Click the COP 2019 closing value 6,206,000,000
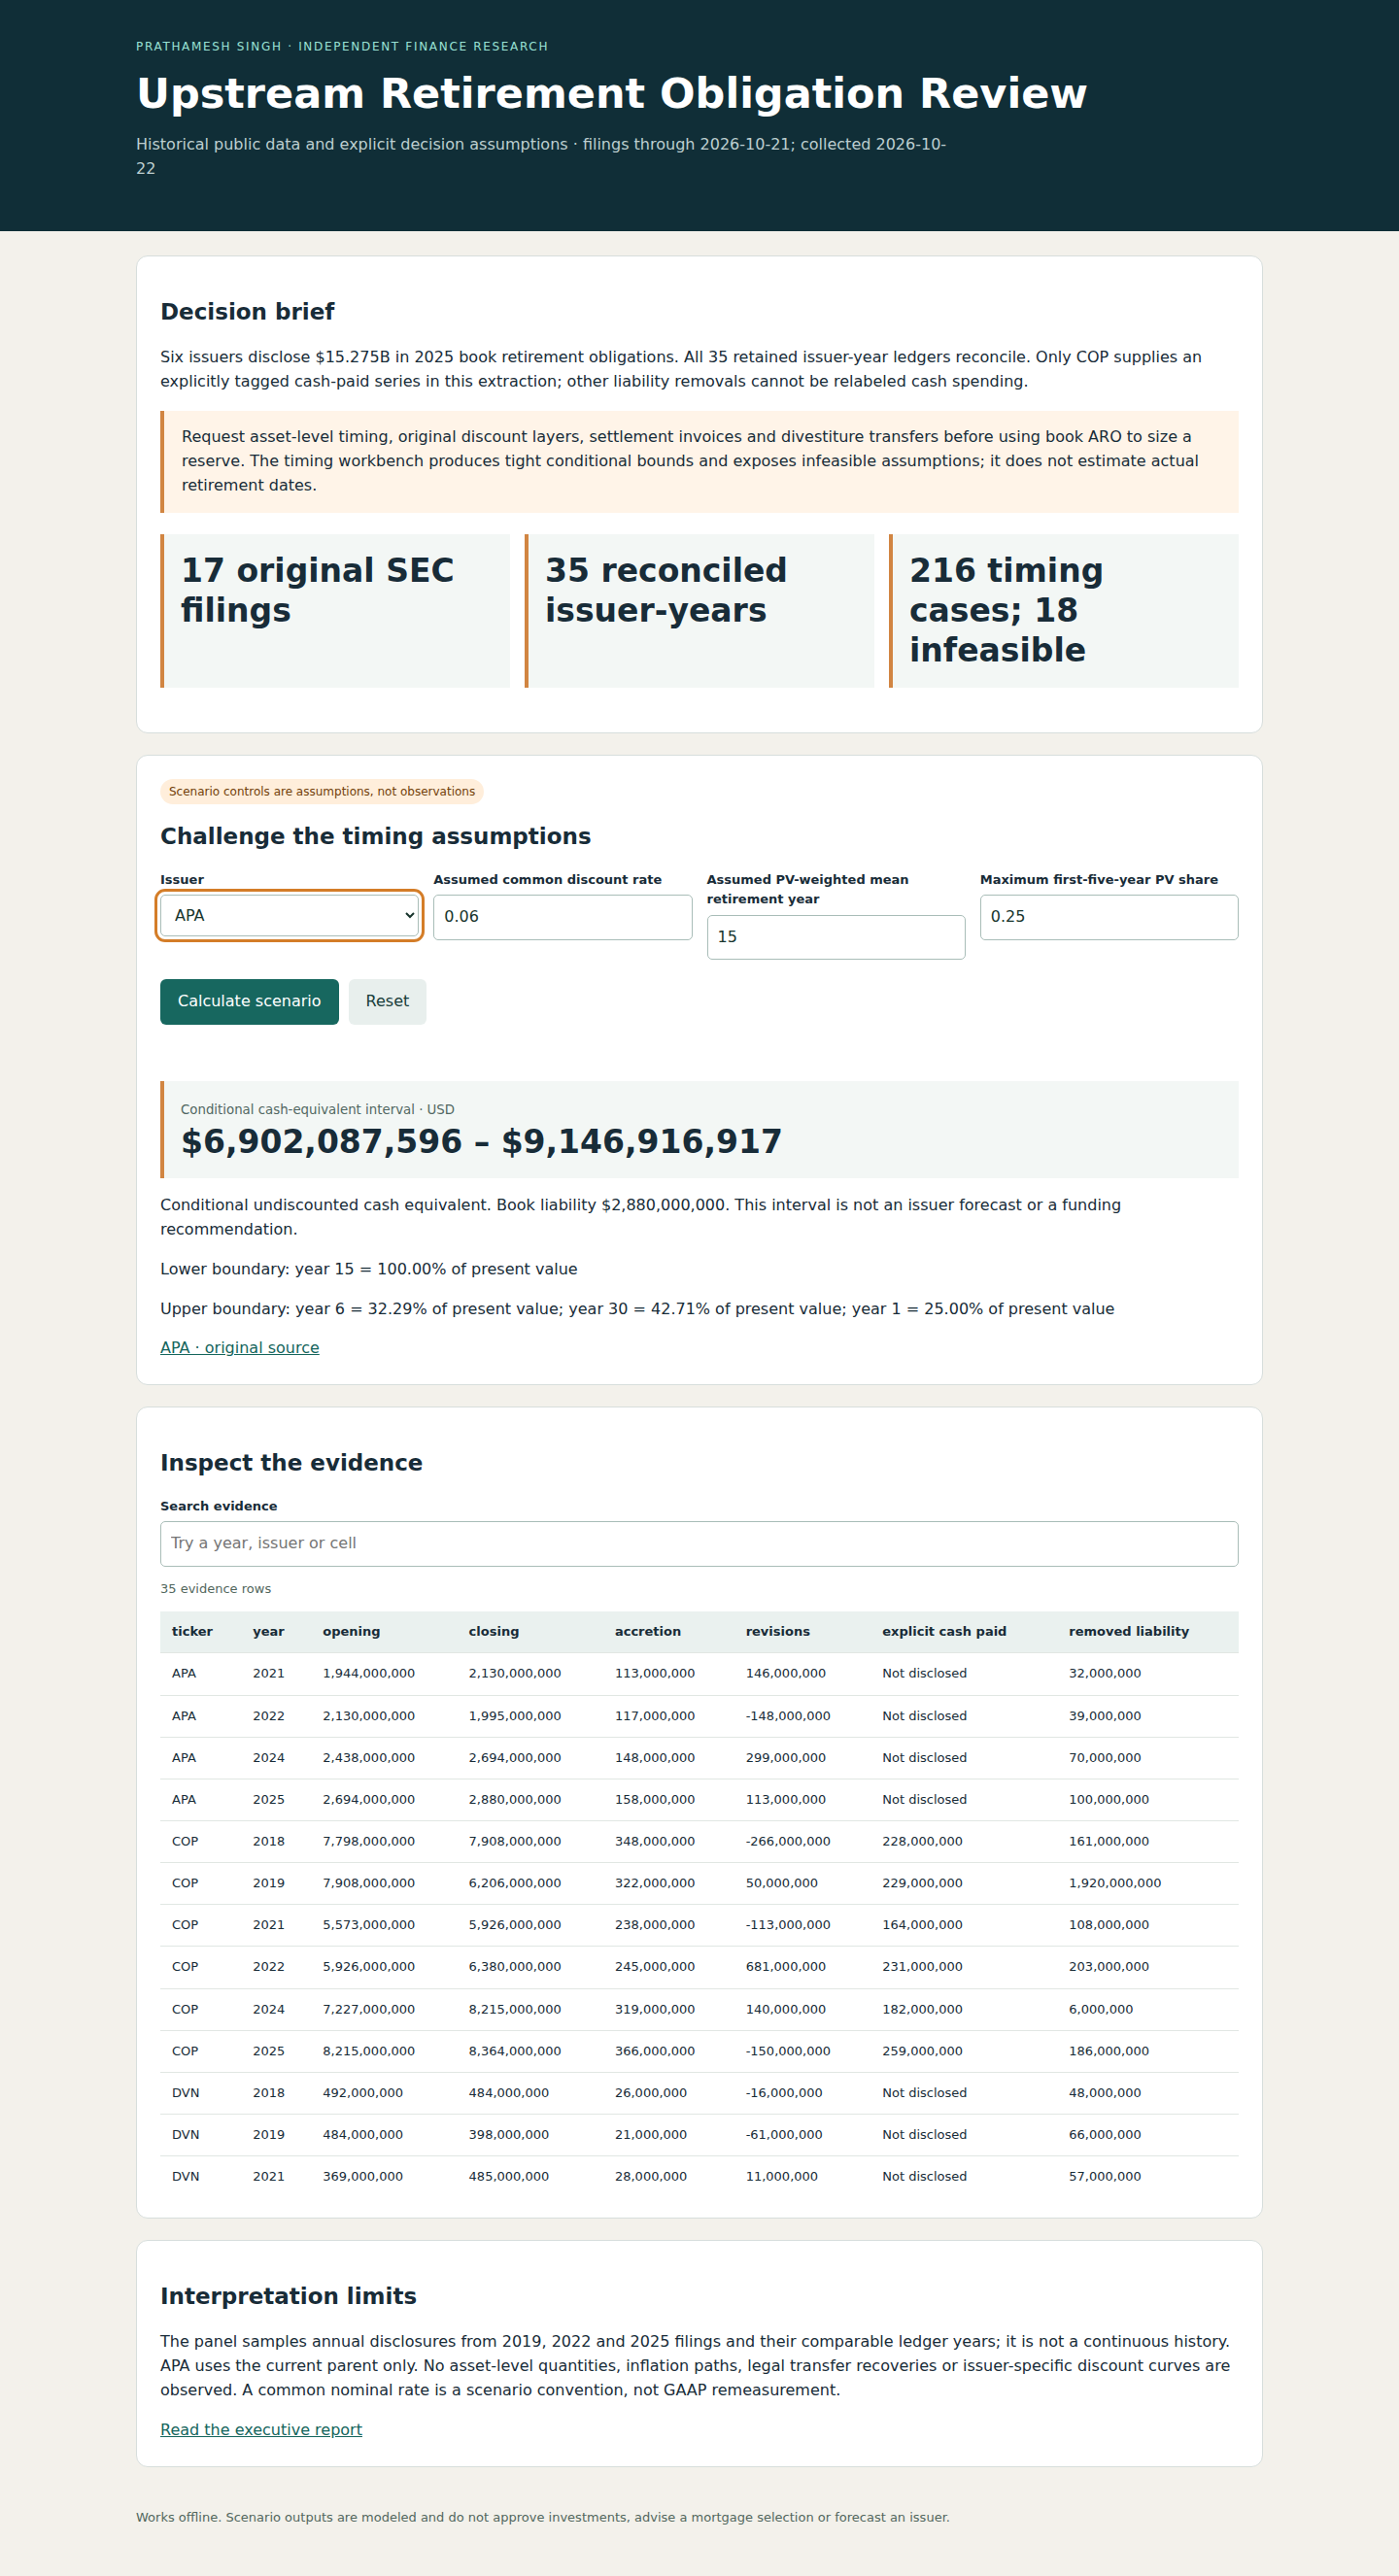Screen dimensions: 1399x2576 [514, 1883]
